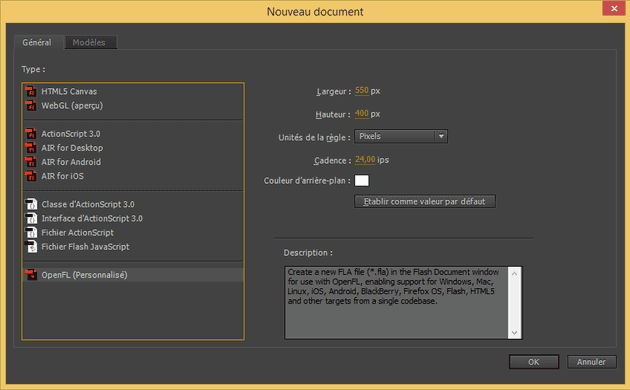Image resolution: width=630 pixels, height=390 pixels.
Task: Choose Fichier ActionScript entry
Action: click(x=133, y=233)
